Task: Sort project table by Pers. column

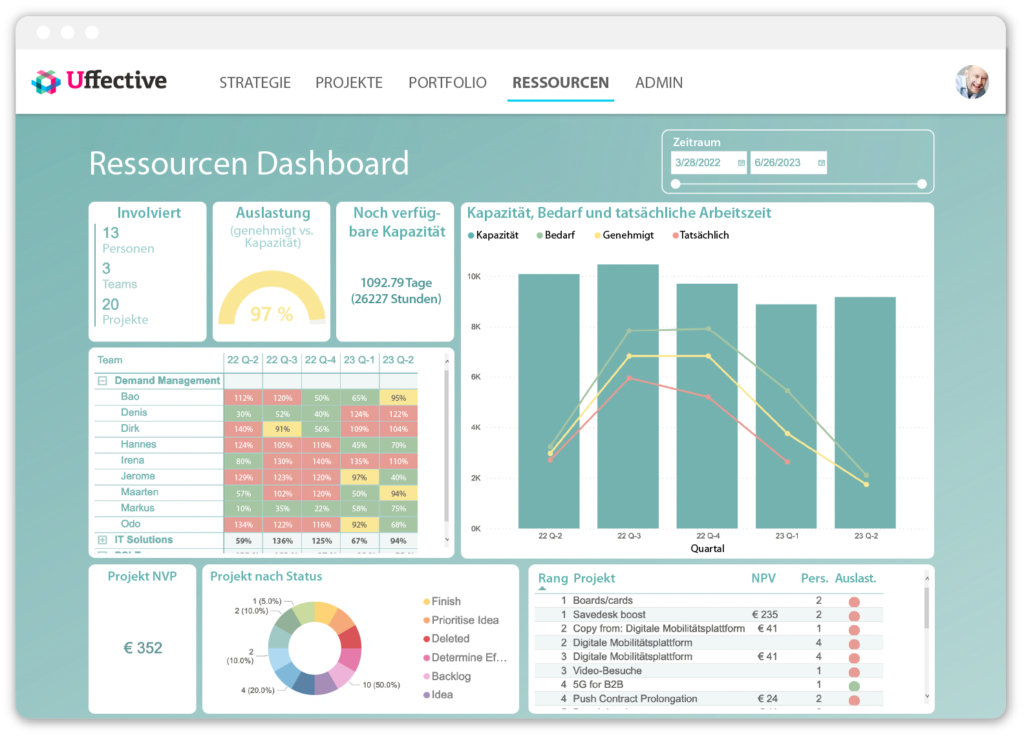Action: [814, 578]
